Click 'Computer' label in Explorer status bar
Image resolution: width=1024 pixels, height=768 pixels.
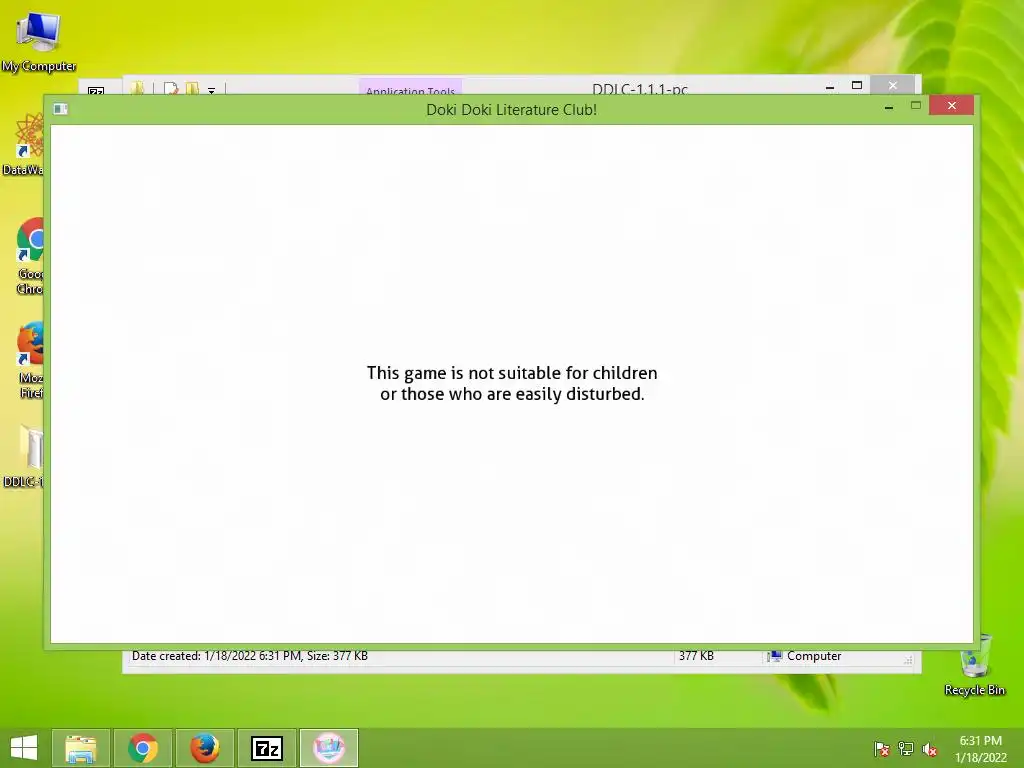click(814, 656)
